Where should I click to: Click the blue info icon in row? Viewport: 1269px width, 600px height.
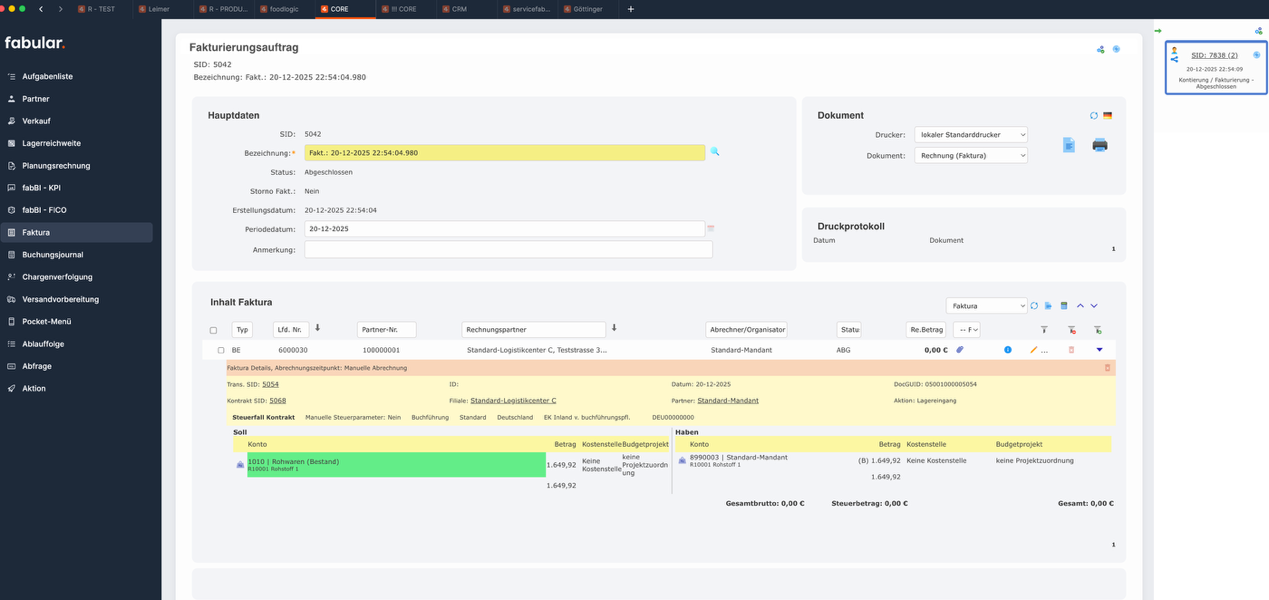pyautogui.click(x=1007, y=350)
